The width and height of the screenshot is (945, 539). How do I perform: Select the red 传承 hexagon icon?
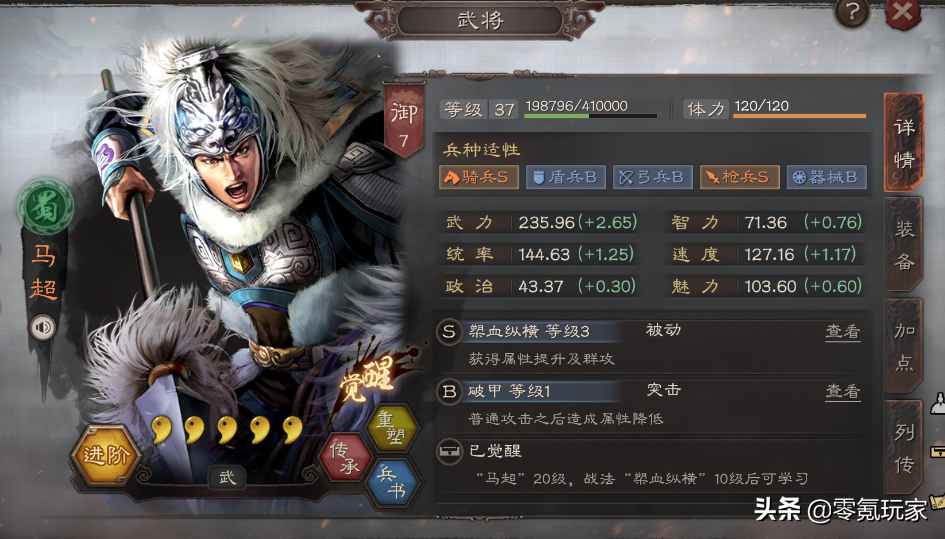click(x=345, y=458)
